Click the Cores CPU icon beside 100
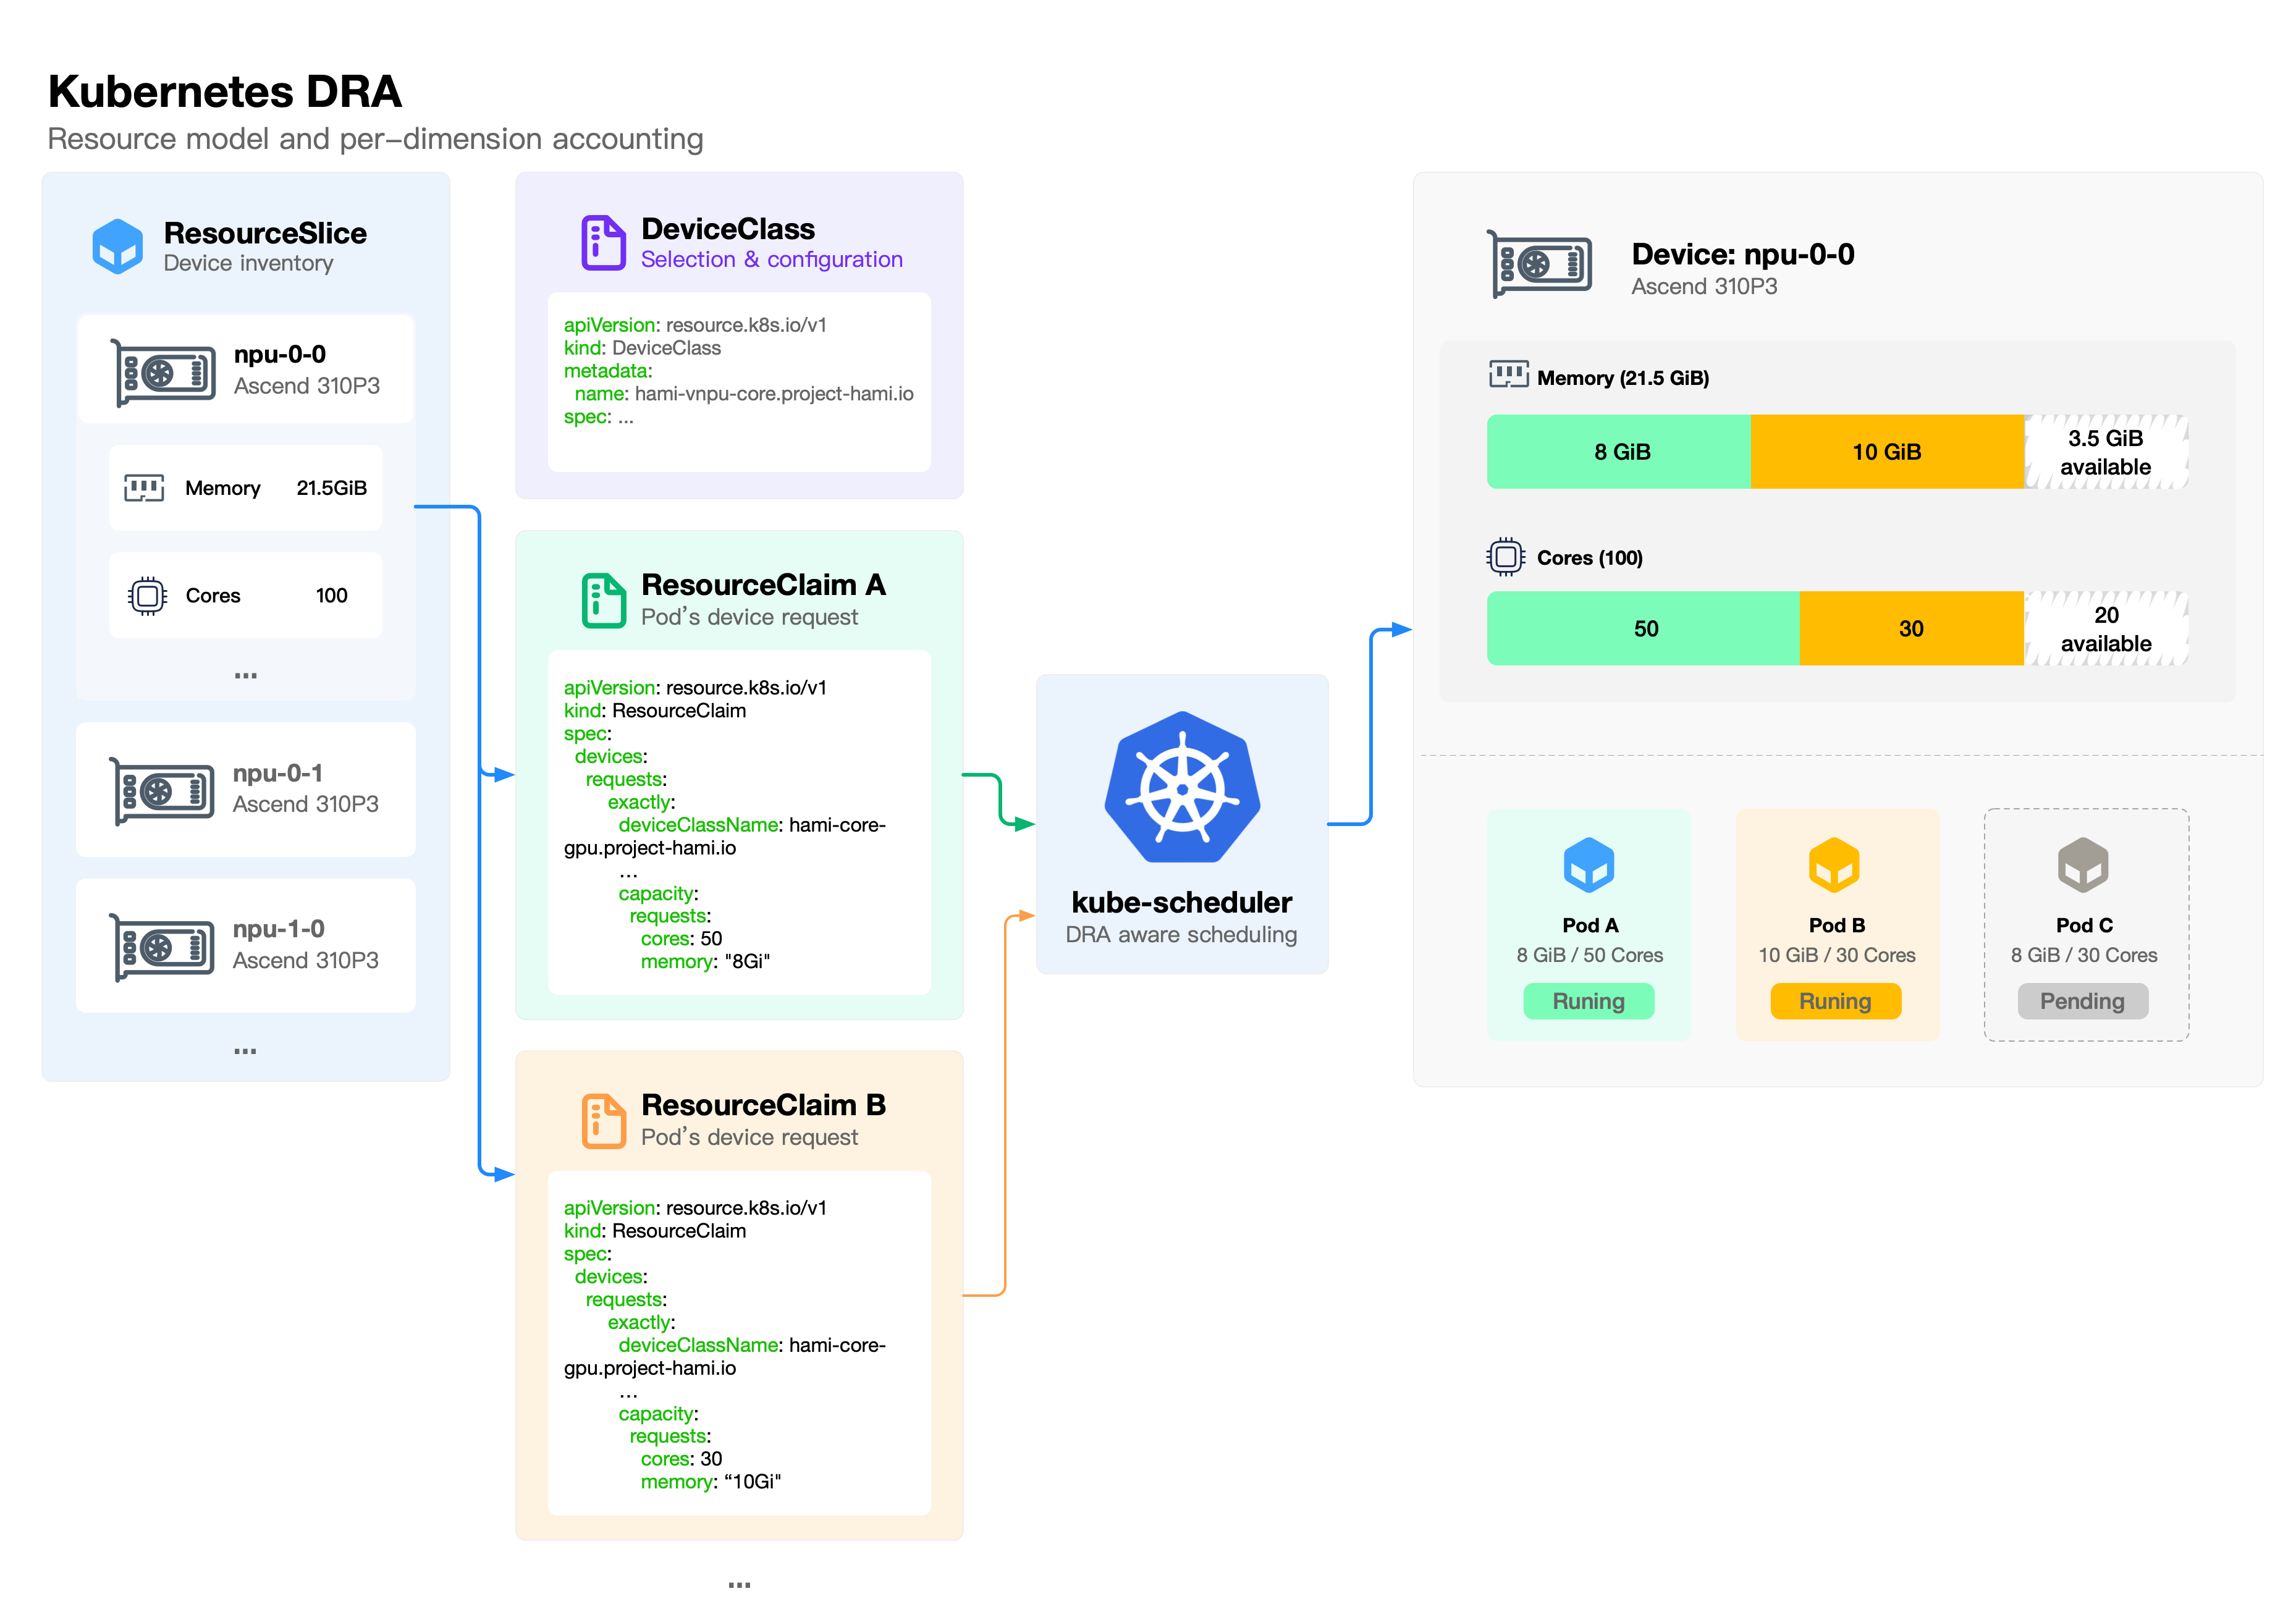The height and width of the screenshot is (1620, 2296). [147, 596]
